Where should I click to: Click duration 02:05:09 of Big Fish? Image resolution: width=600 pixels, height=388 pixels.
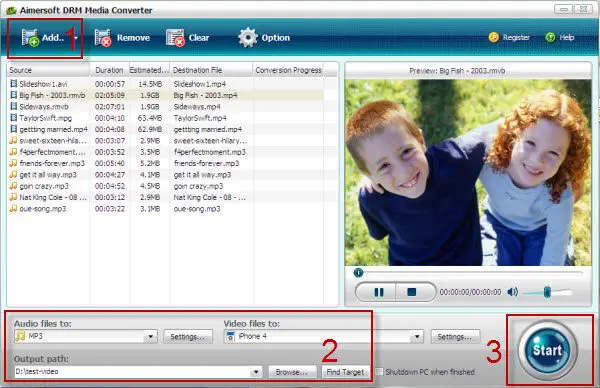pyautogui.click(x=109, y=95)
